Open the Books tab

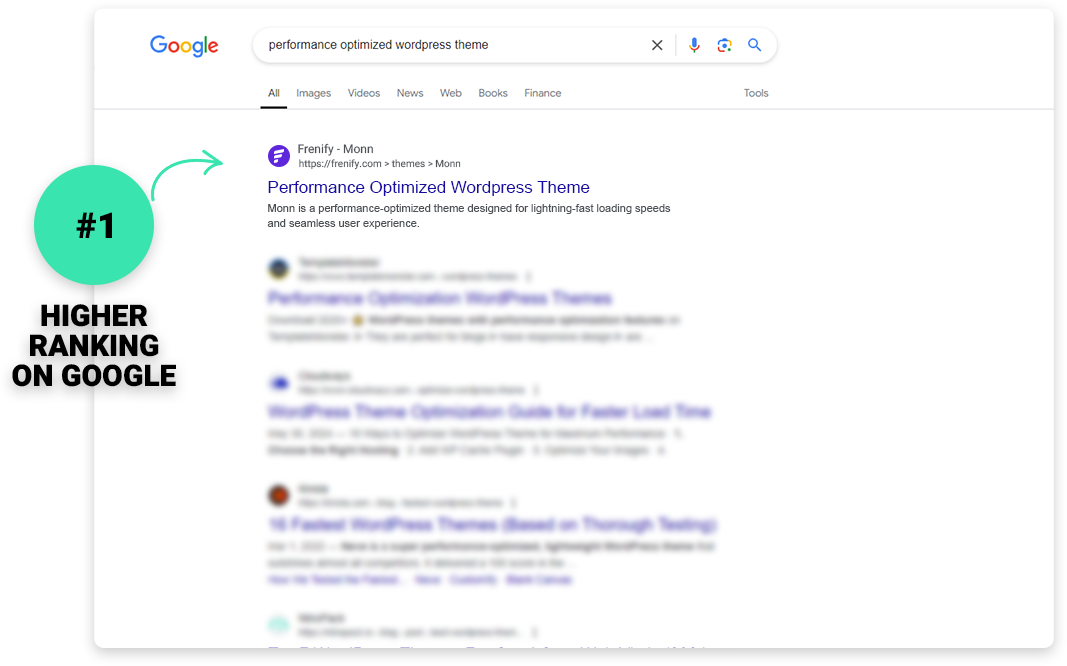pos(493,93)
